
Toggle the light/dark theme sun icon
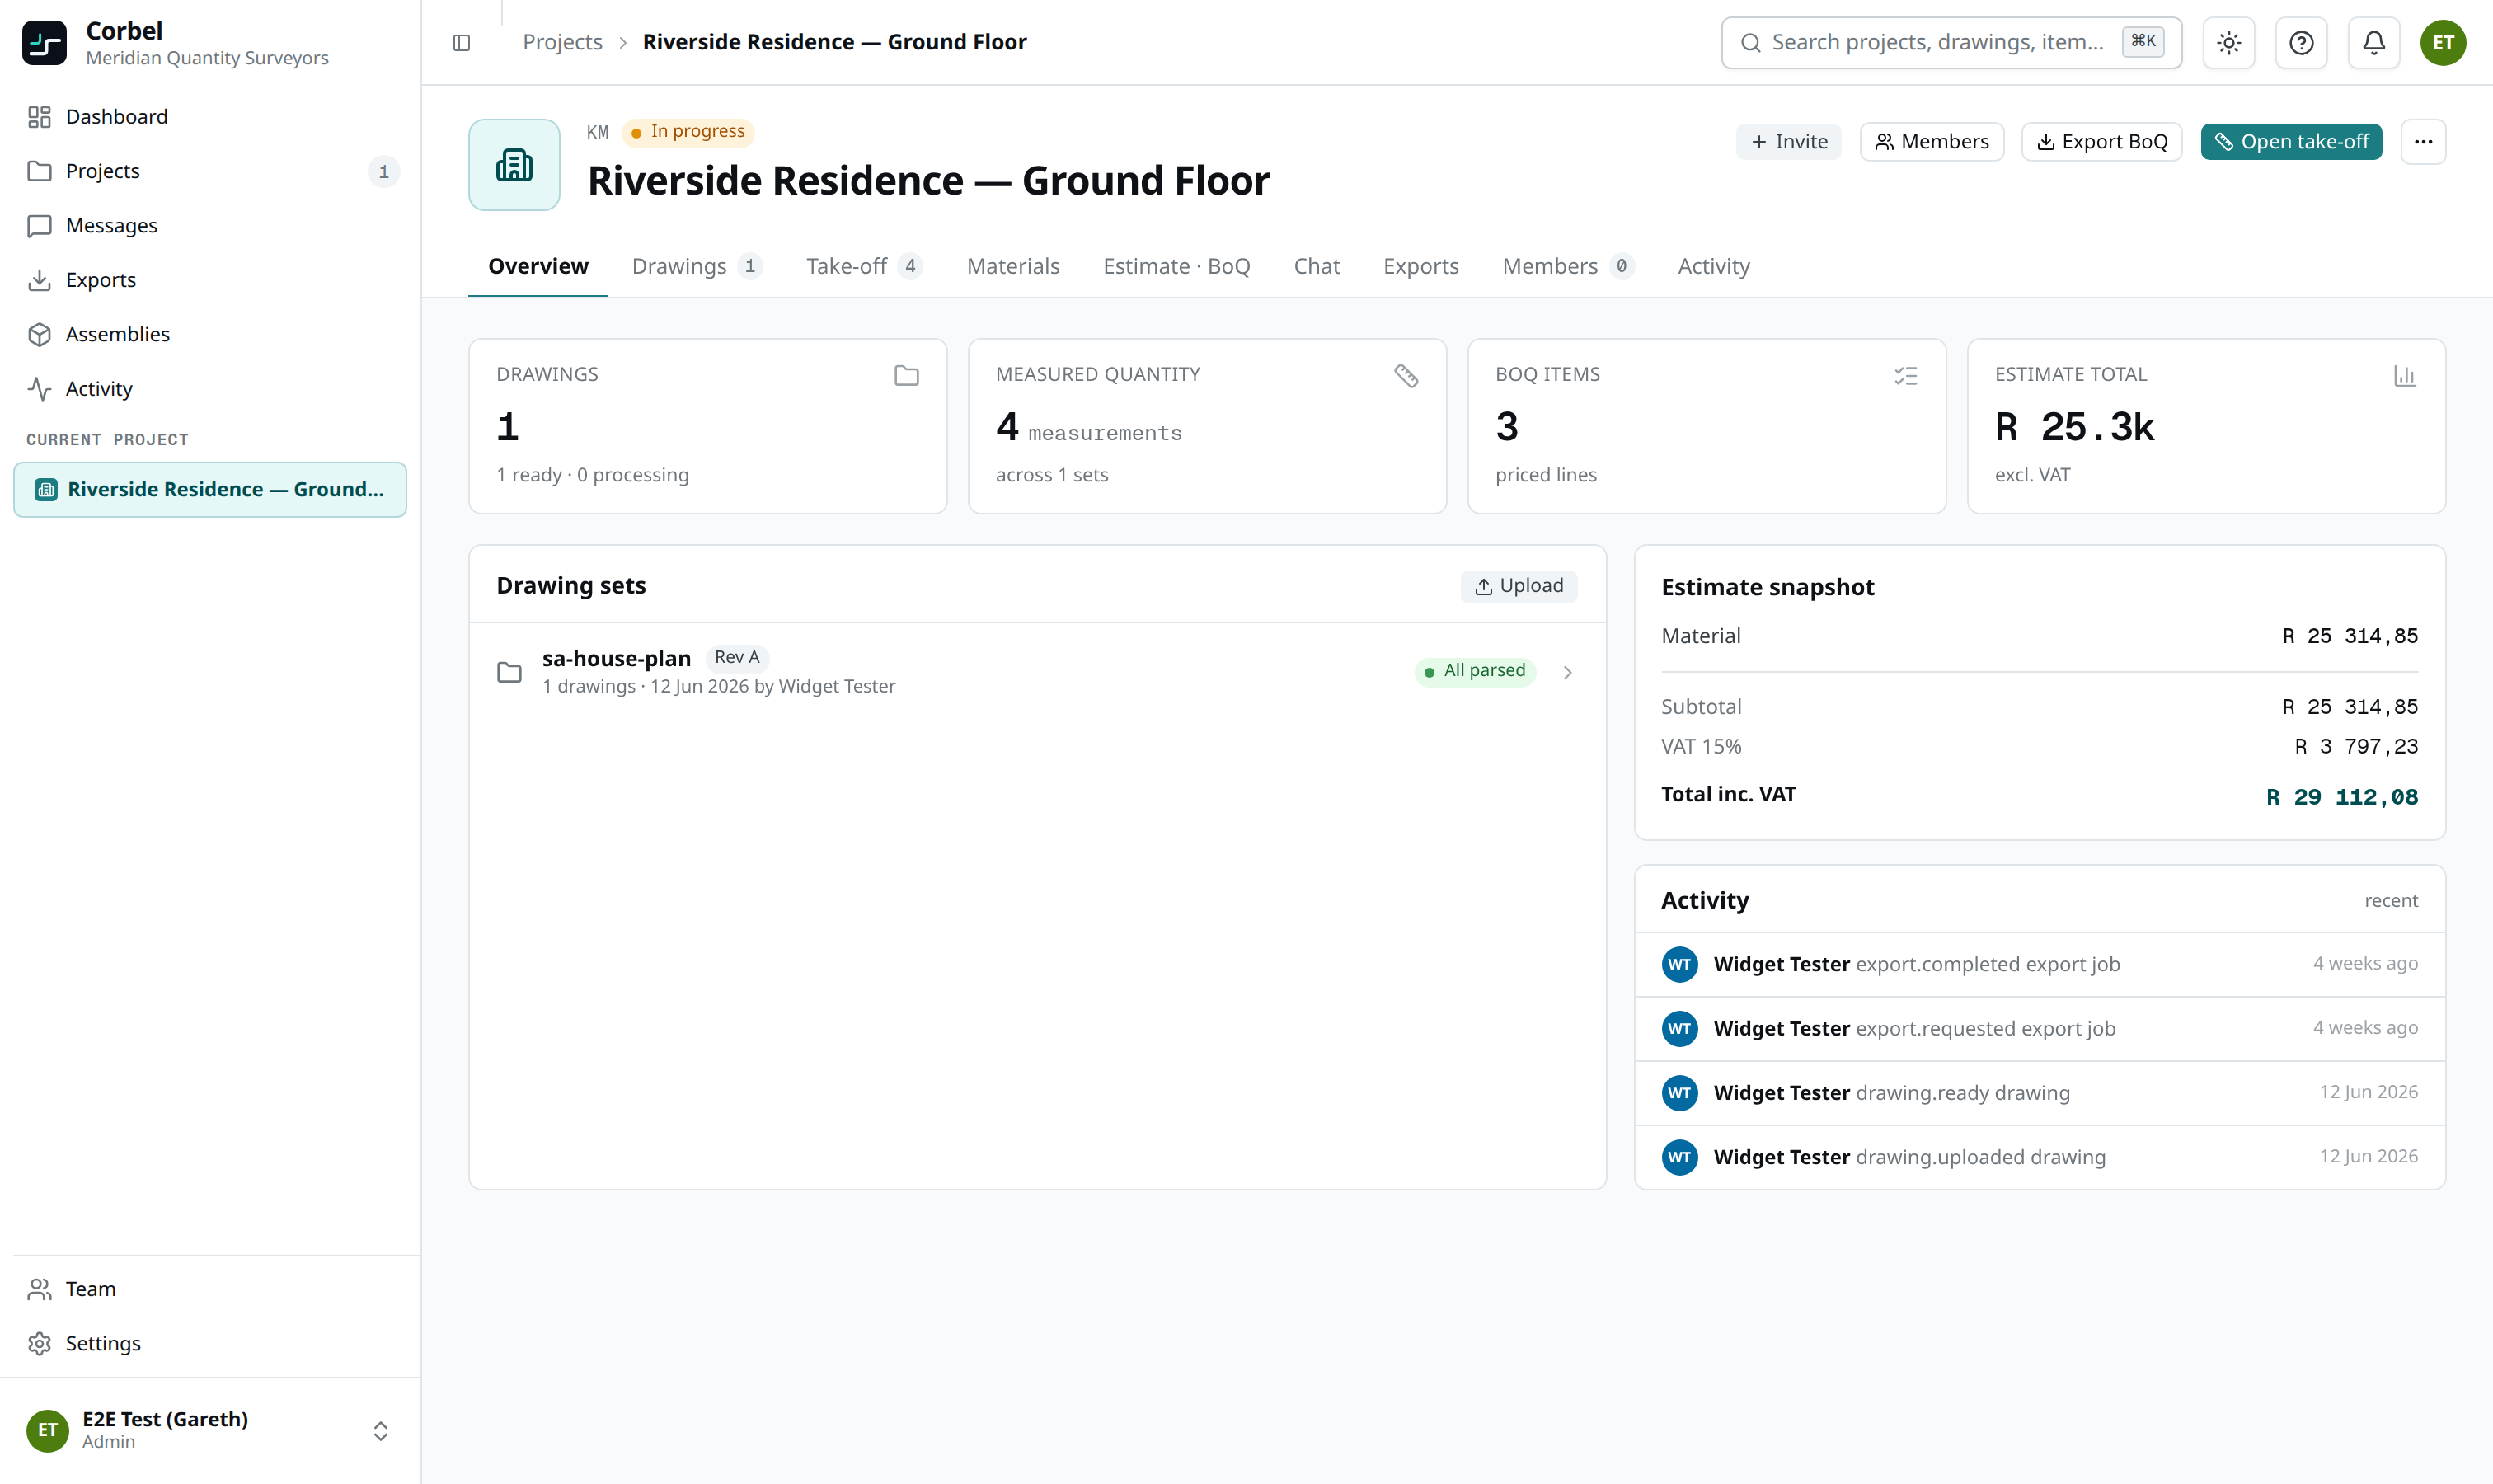(x=2229, y=42)
